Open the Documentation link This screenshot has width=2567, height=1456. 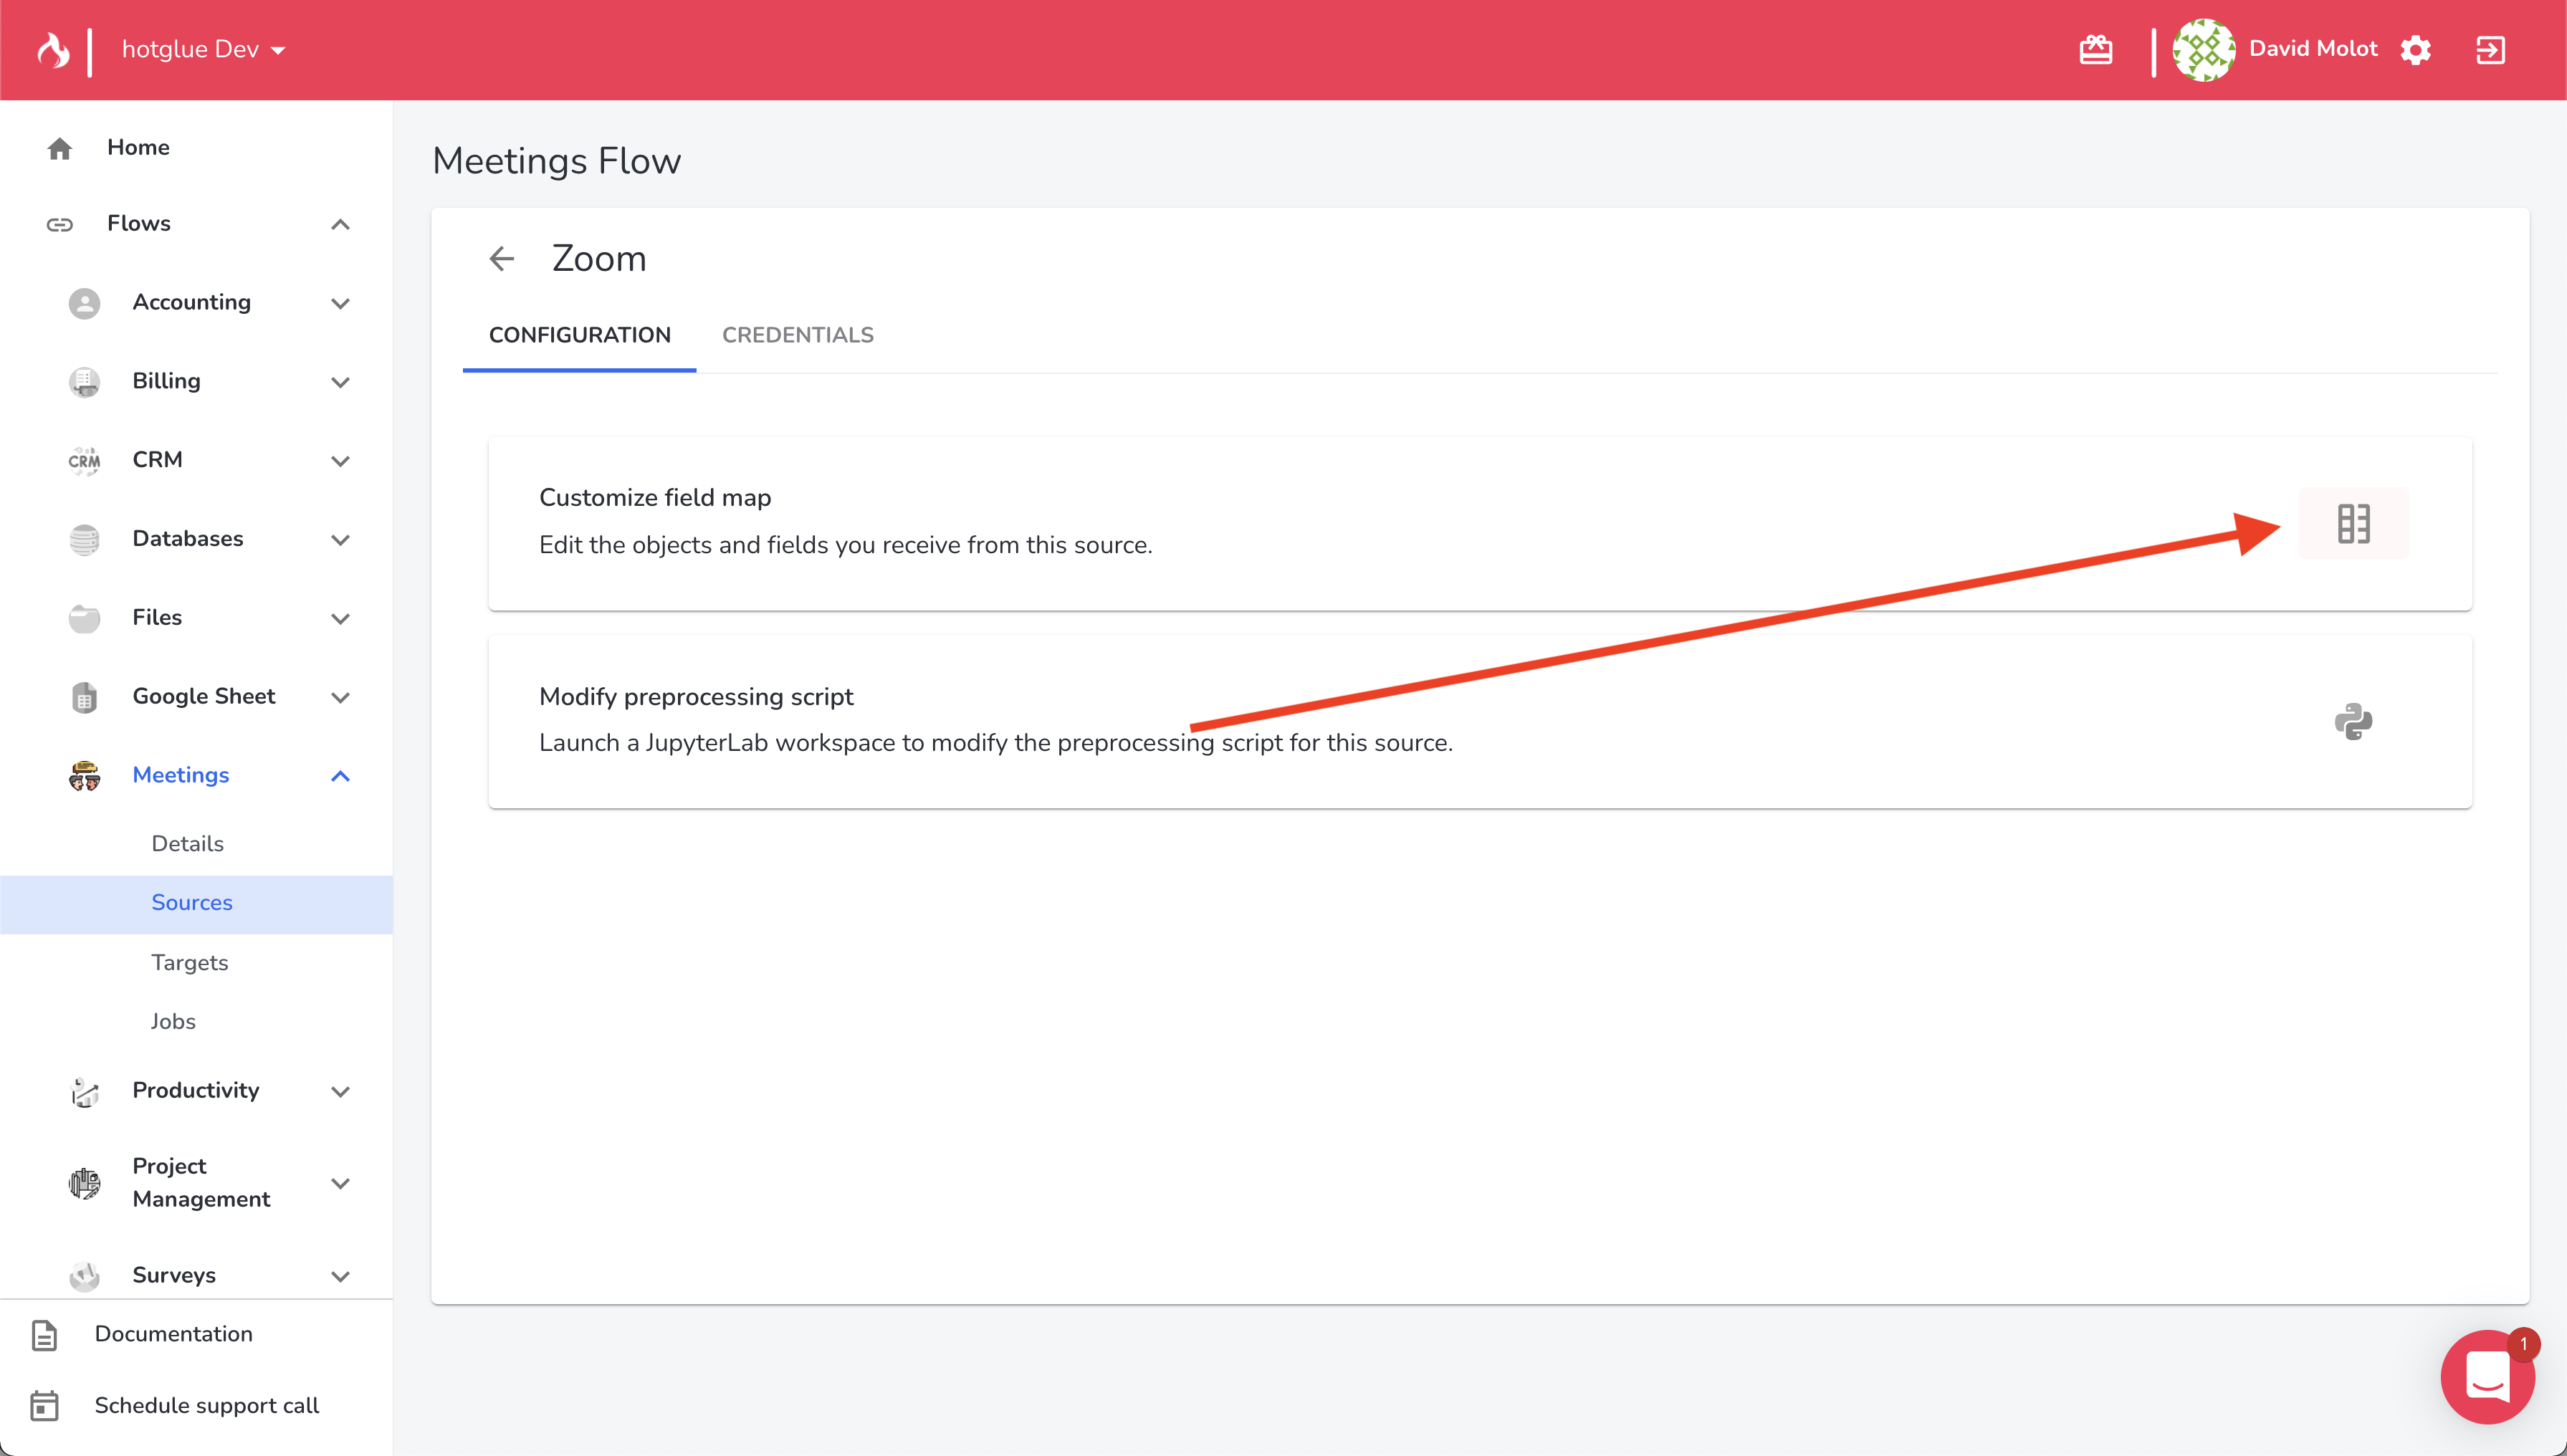pyautogui.click(x=173, y=1334)
